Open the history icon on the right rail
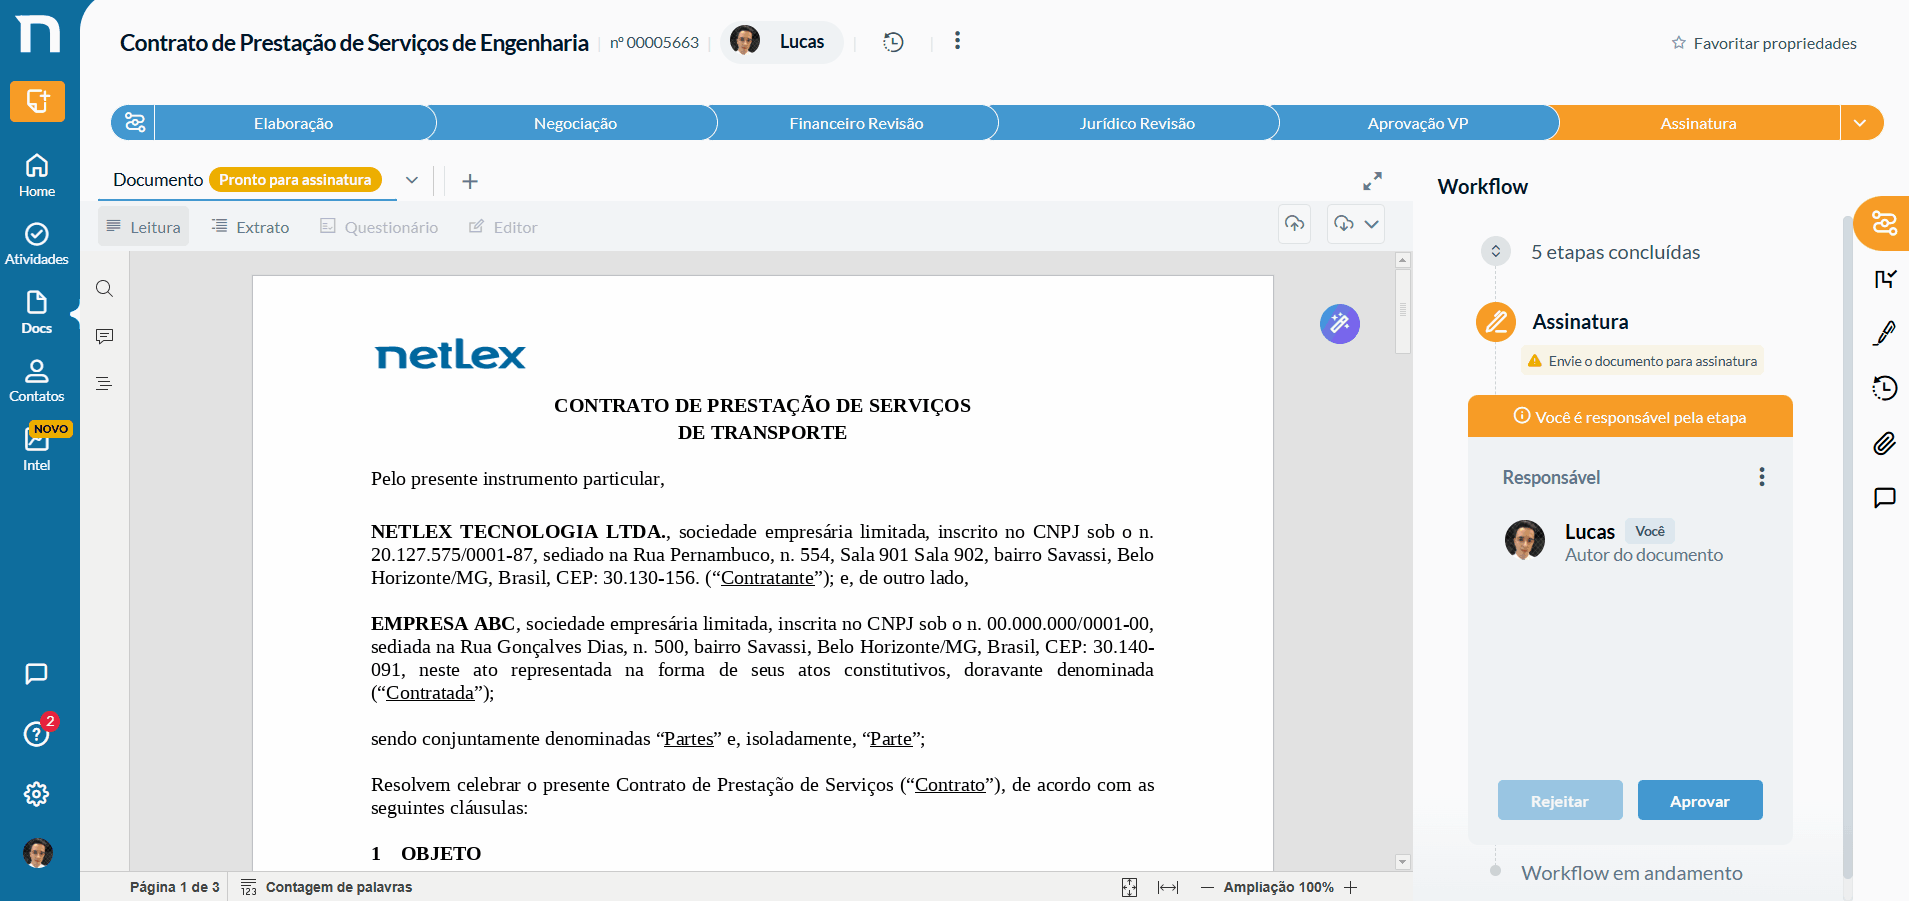Image resolution: width=1909 pixels, height=901 pixels. 1885,388
